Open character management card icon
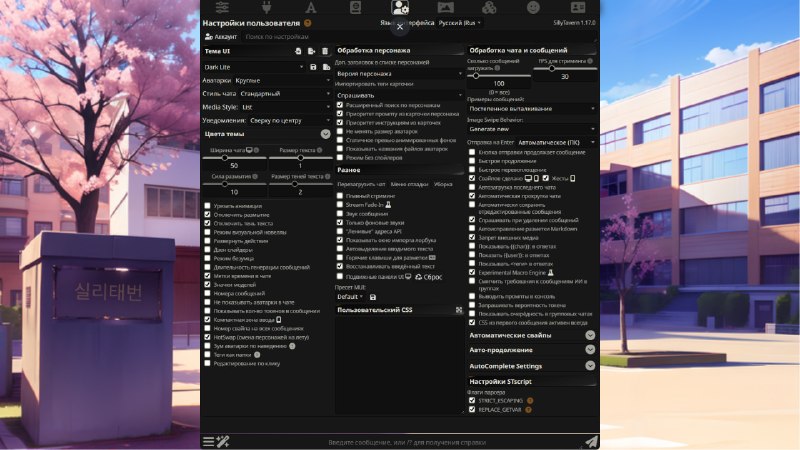Screen dimensions: 800x450 [x=578, y=7]
